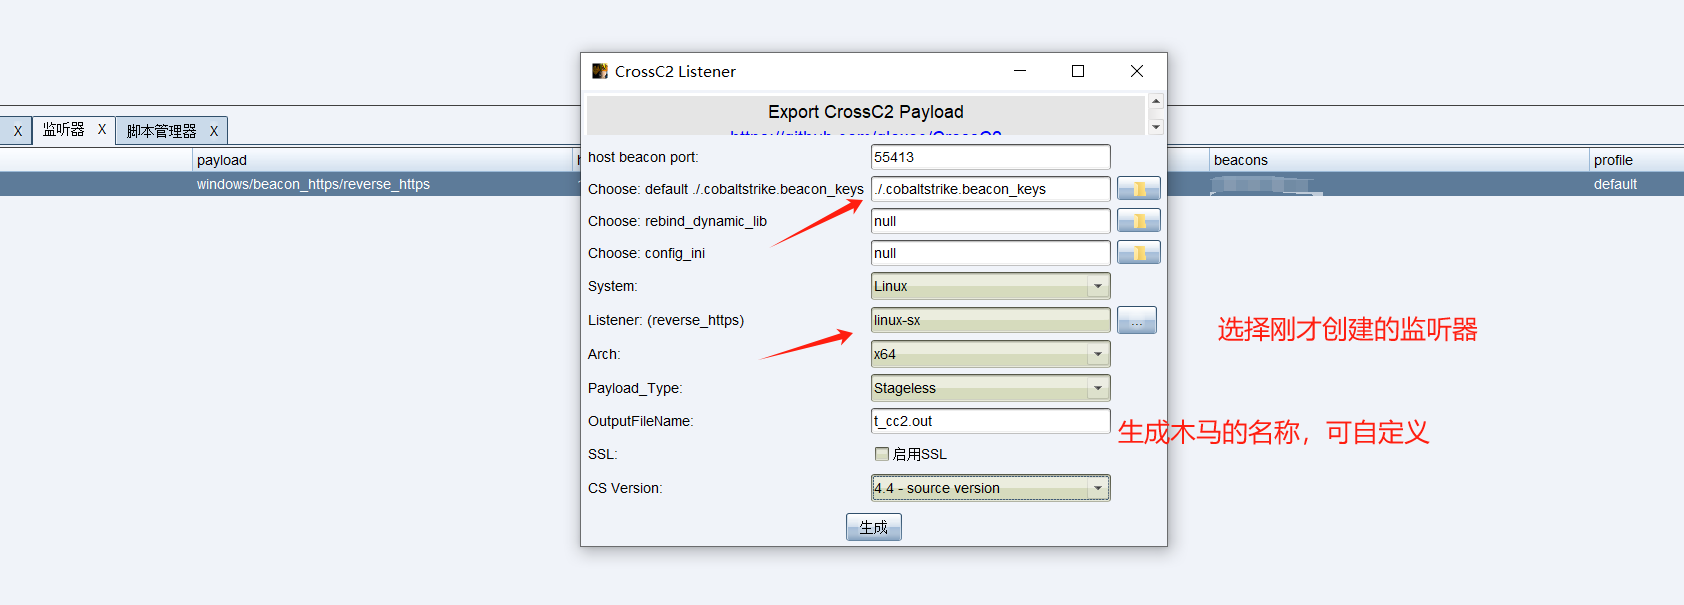Click the dialog scrollbar up arrow

pyautogui.click(x=1156, y=101)
